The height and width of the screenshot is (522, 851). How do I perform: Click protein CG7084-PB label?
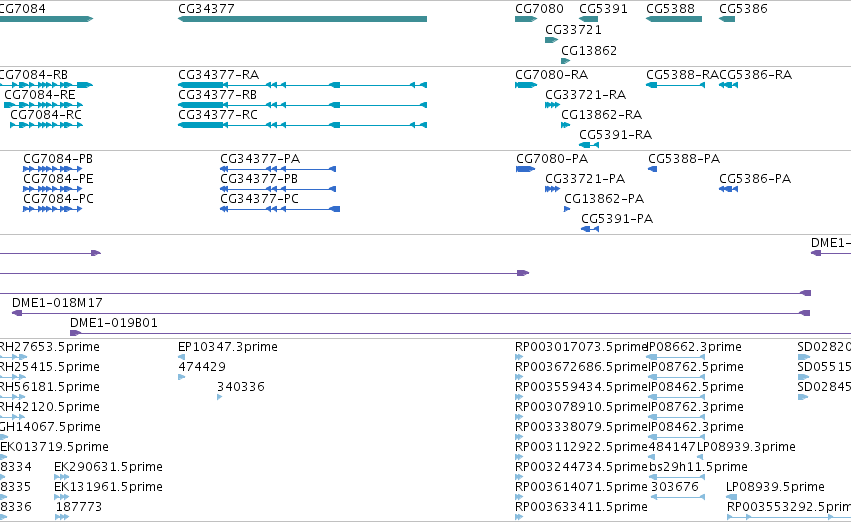58,159
